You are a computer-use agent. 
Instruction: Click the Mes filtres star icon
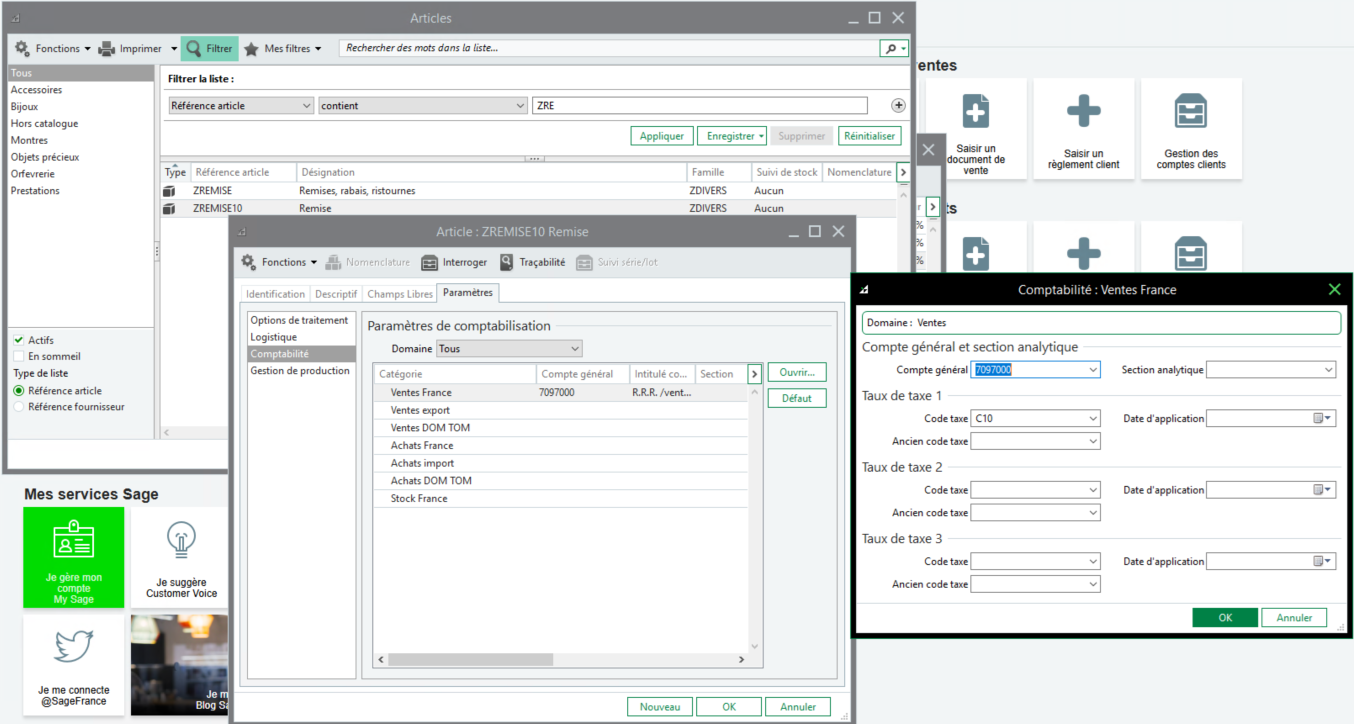[251, 48]
